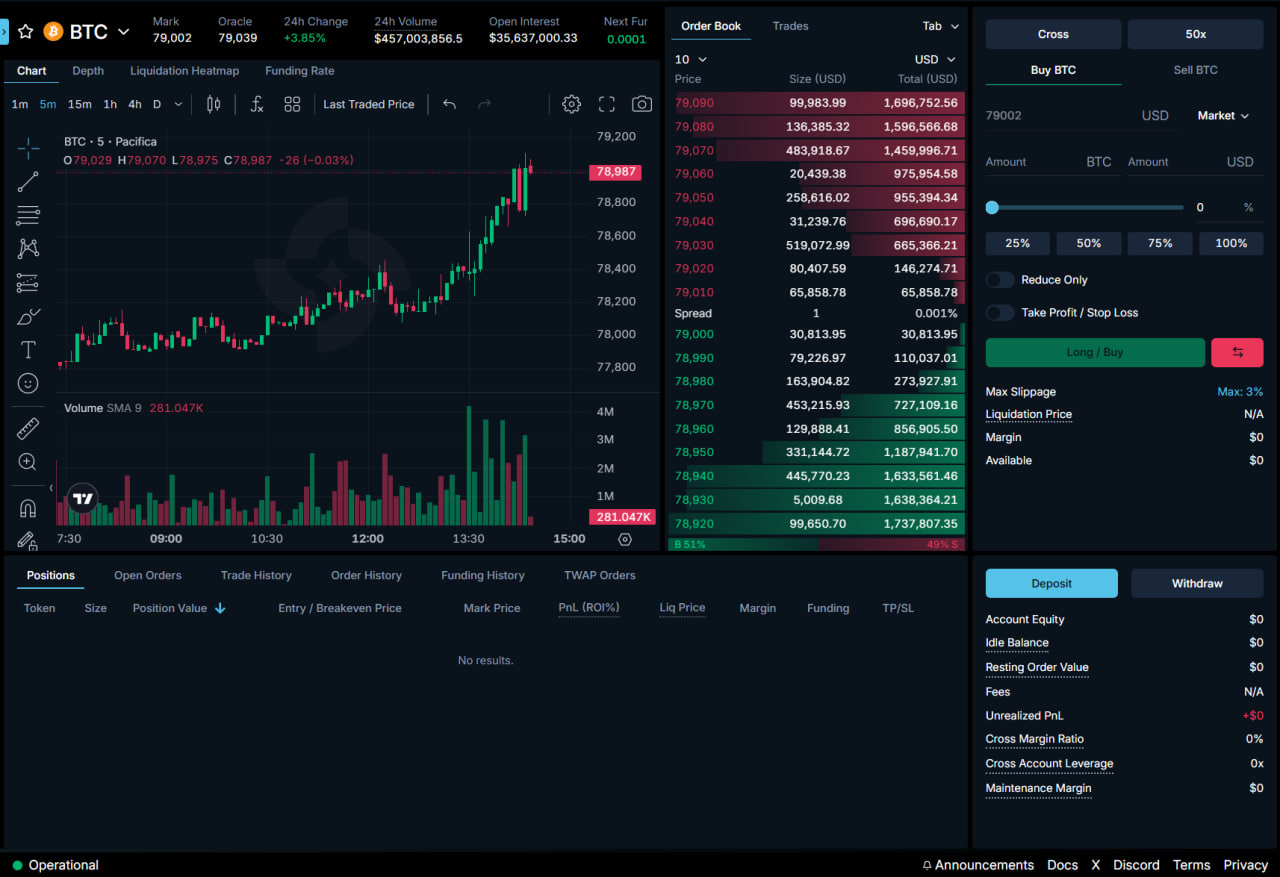Viewport: 1280px width, 877px height.
Task: Favorite BTC with the star icon
Action: click(26, 32)
